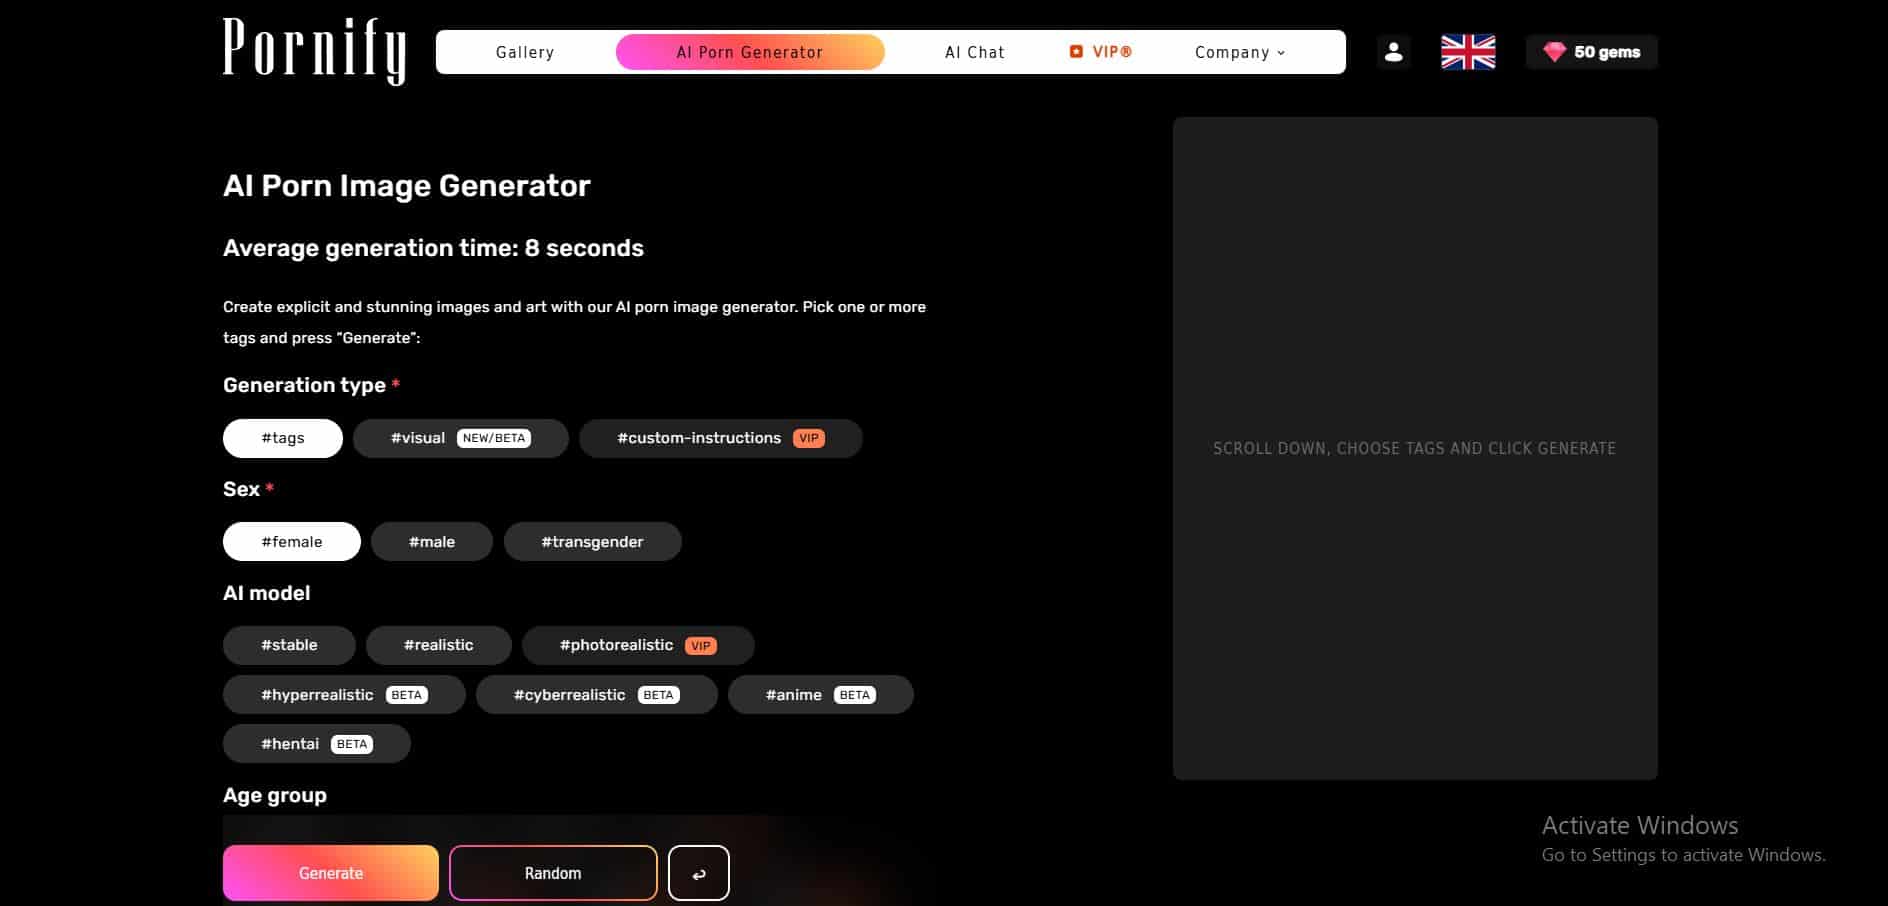The image size is (1888, 906).
Task: Pick the #hyperrealistic AI model
Action: (x=344, y=694)
